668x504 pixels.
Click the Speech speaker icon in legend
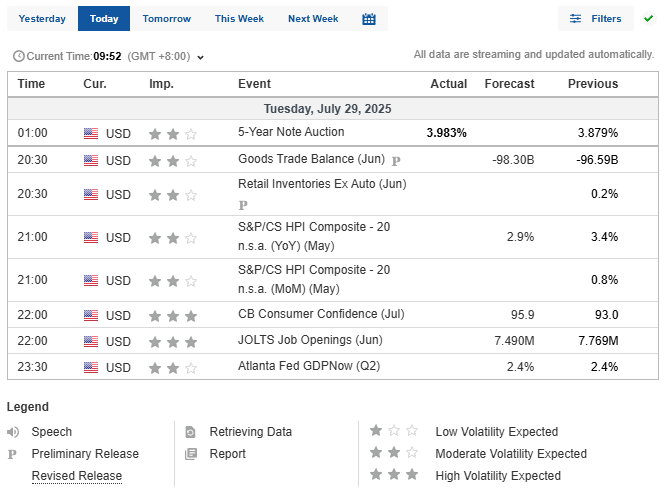coord(13,432)
